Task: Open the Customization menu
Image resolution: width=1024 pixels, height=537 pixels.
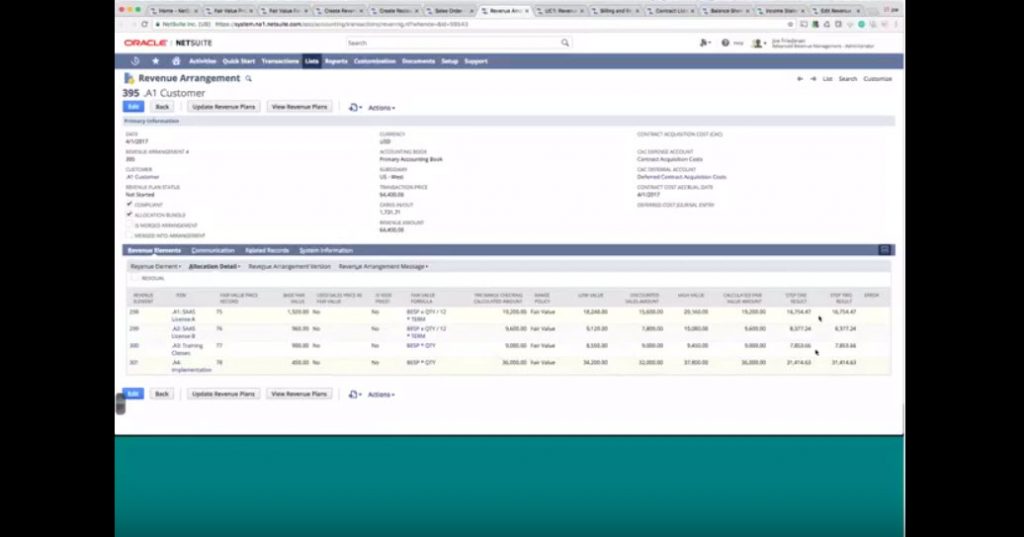Action: click(x=375, y=61)
